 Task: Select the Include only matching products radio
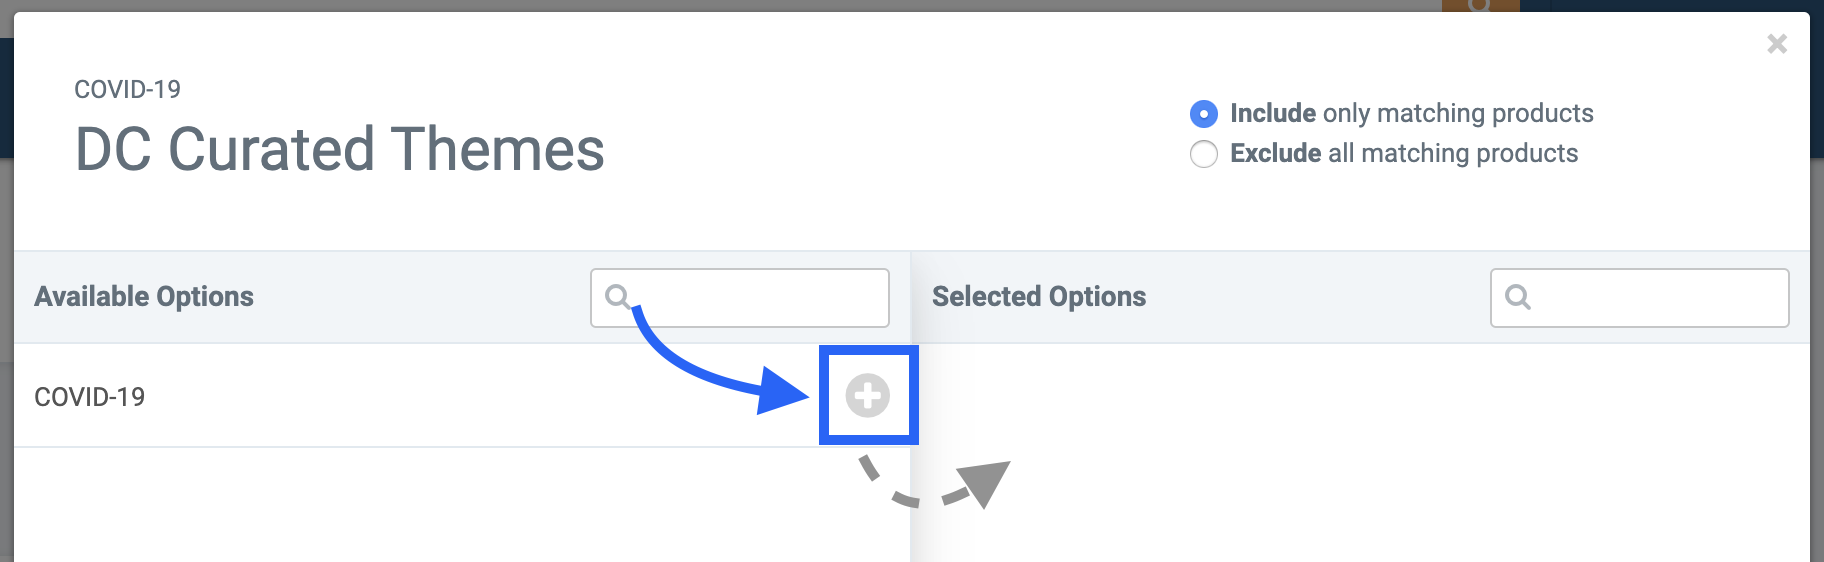point(1204,114)
